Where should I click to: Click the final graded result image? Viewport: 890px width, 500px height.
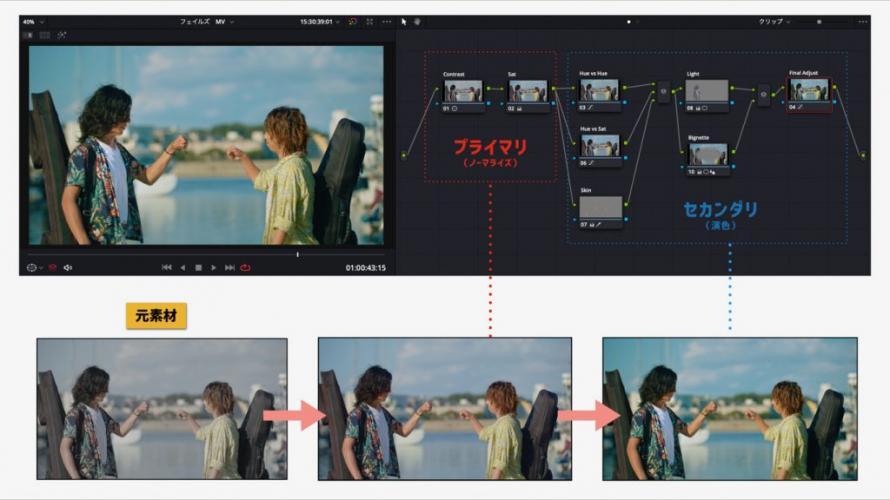tap(730, 409)
